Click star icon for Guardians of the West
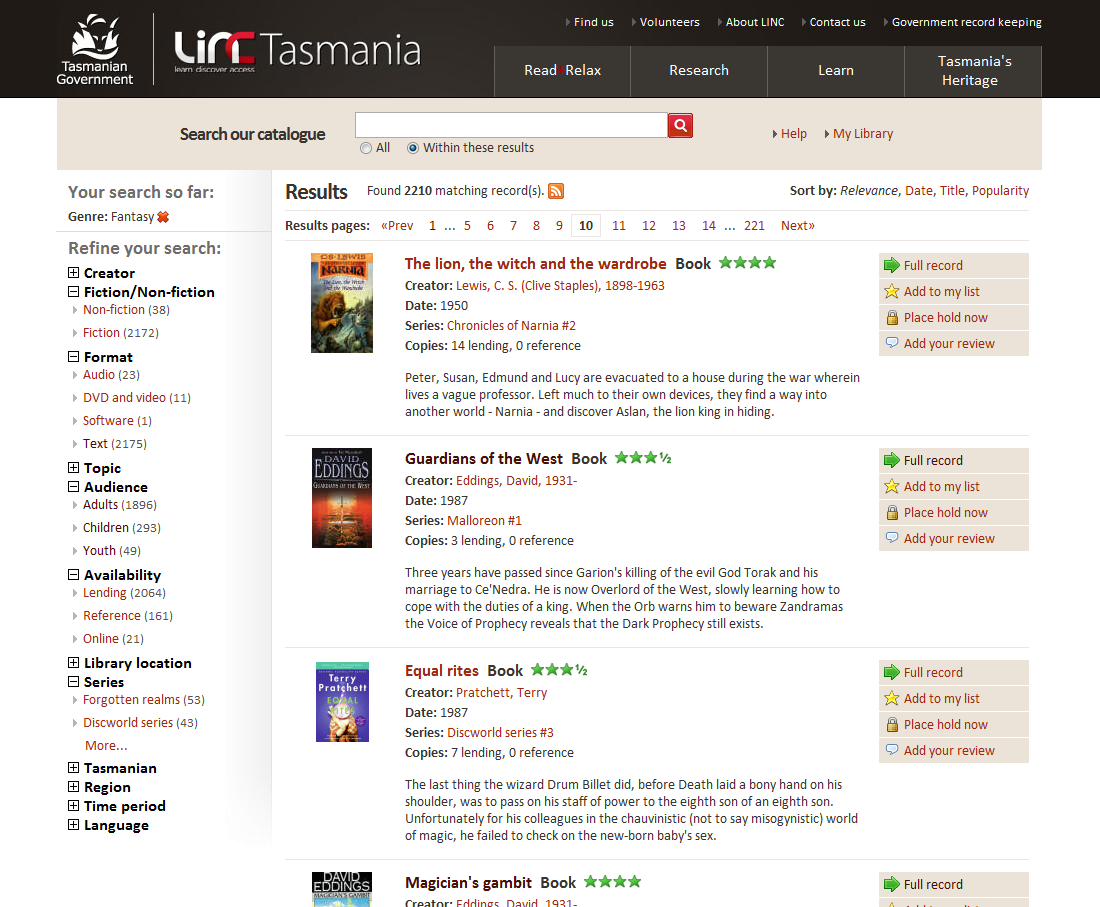 pos(892,486)
